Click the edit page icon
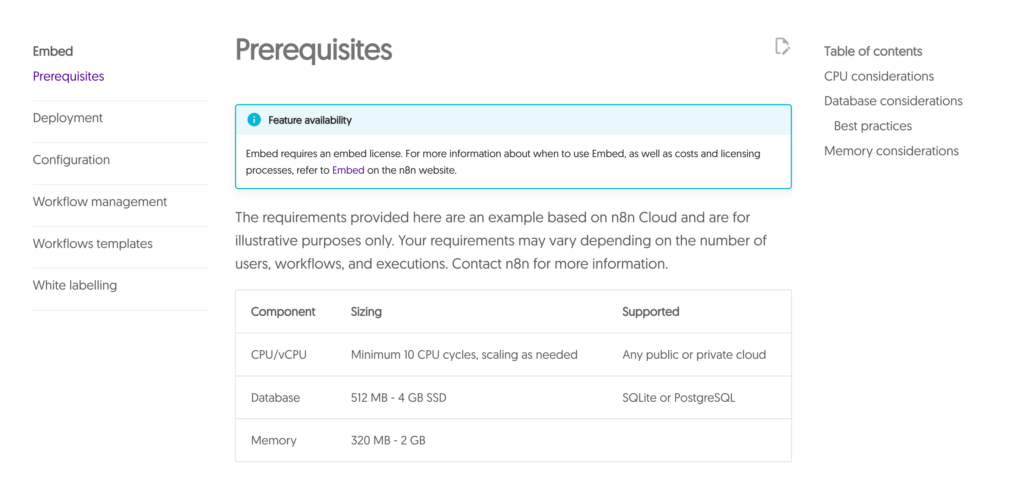Screen dimensions: 1024x493 point(782,46)
